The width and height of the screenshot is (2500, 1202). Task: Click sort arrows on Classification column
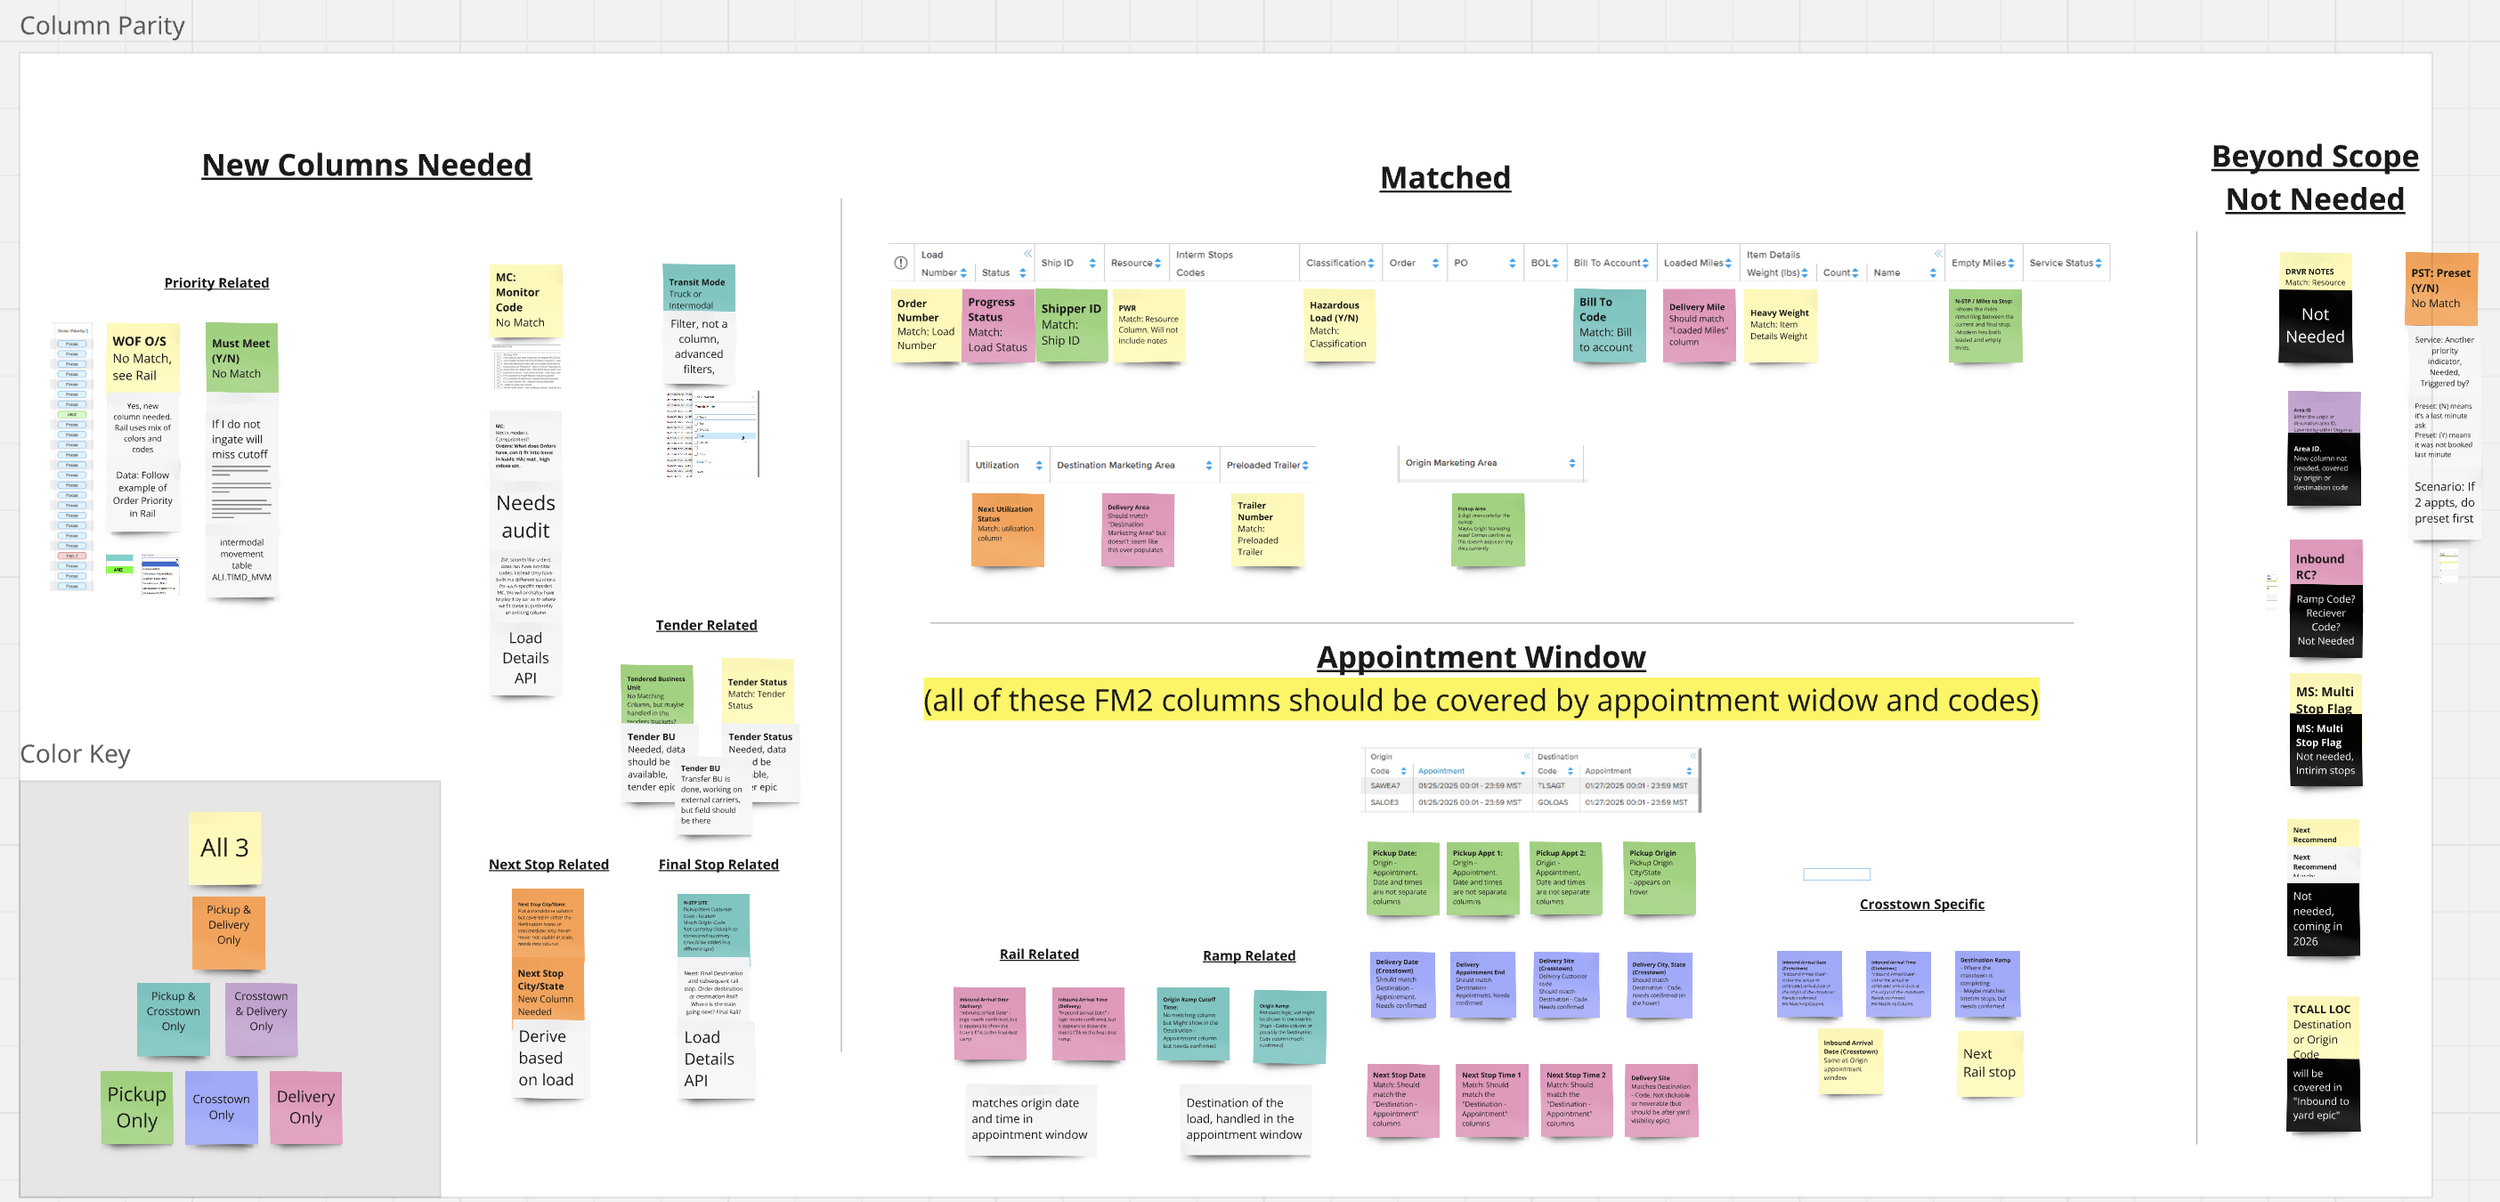(1371, 263)
